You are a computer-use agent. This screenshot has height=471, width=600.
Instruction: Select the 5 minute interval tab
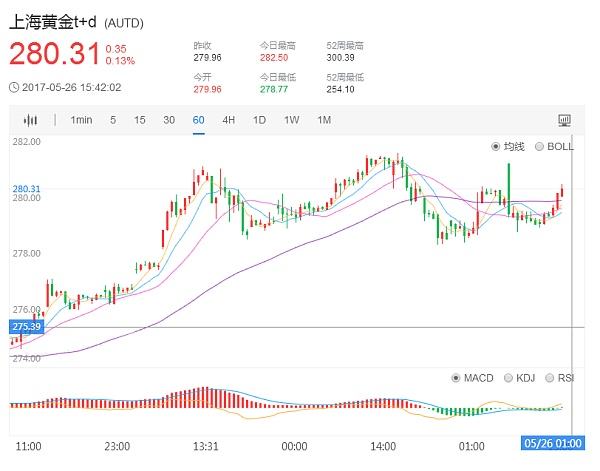point(113,120)
